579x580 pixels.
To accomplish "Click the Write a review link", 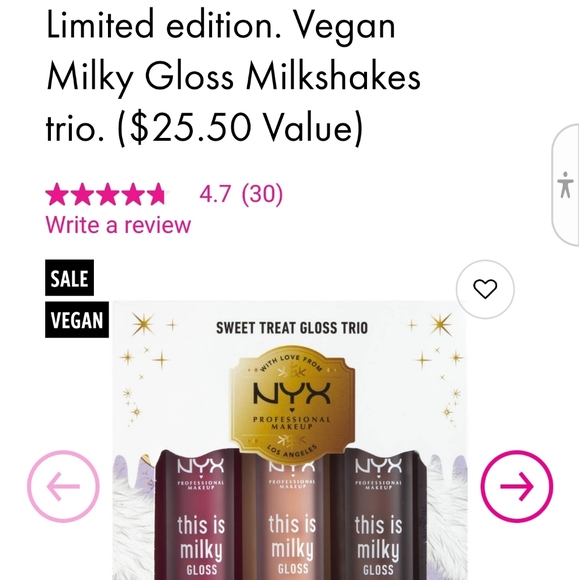I will (118, 225).
